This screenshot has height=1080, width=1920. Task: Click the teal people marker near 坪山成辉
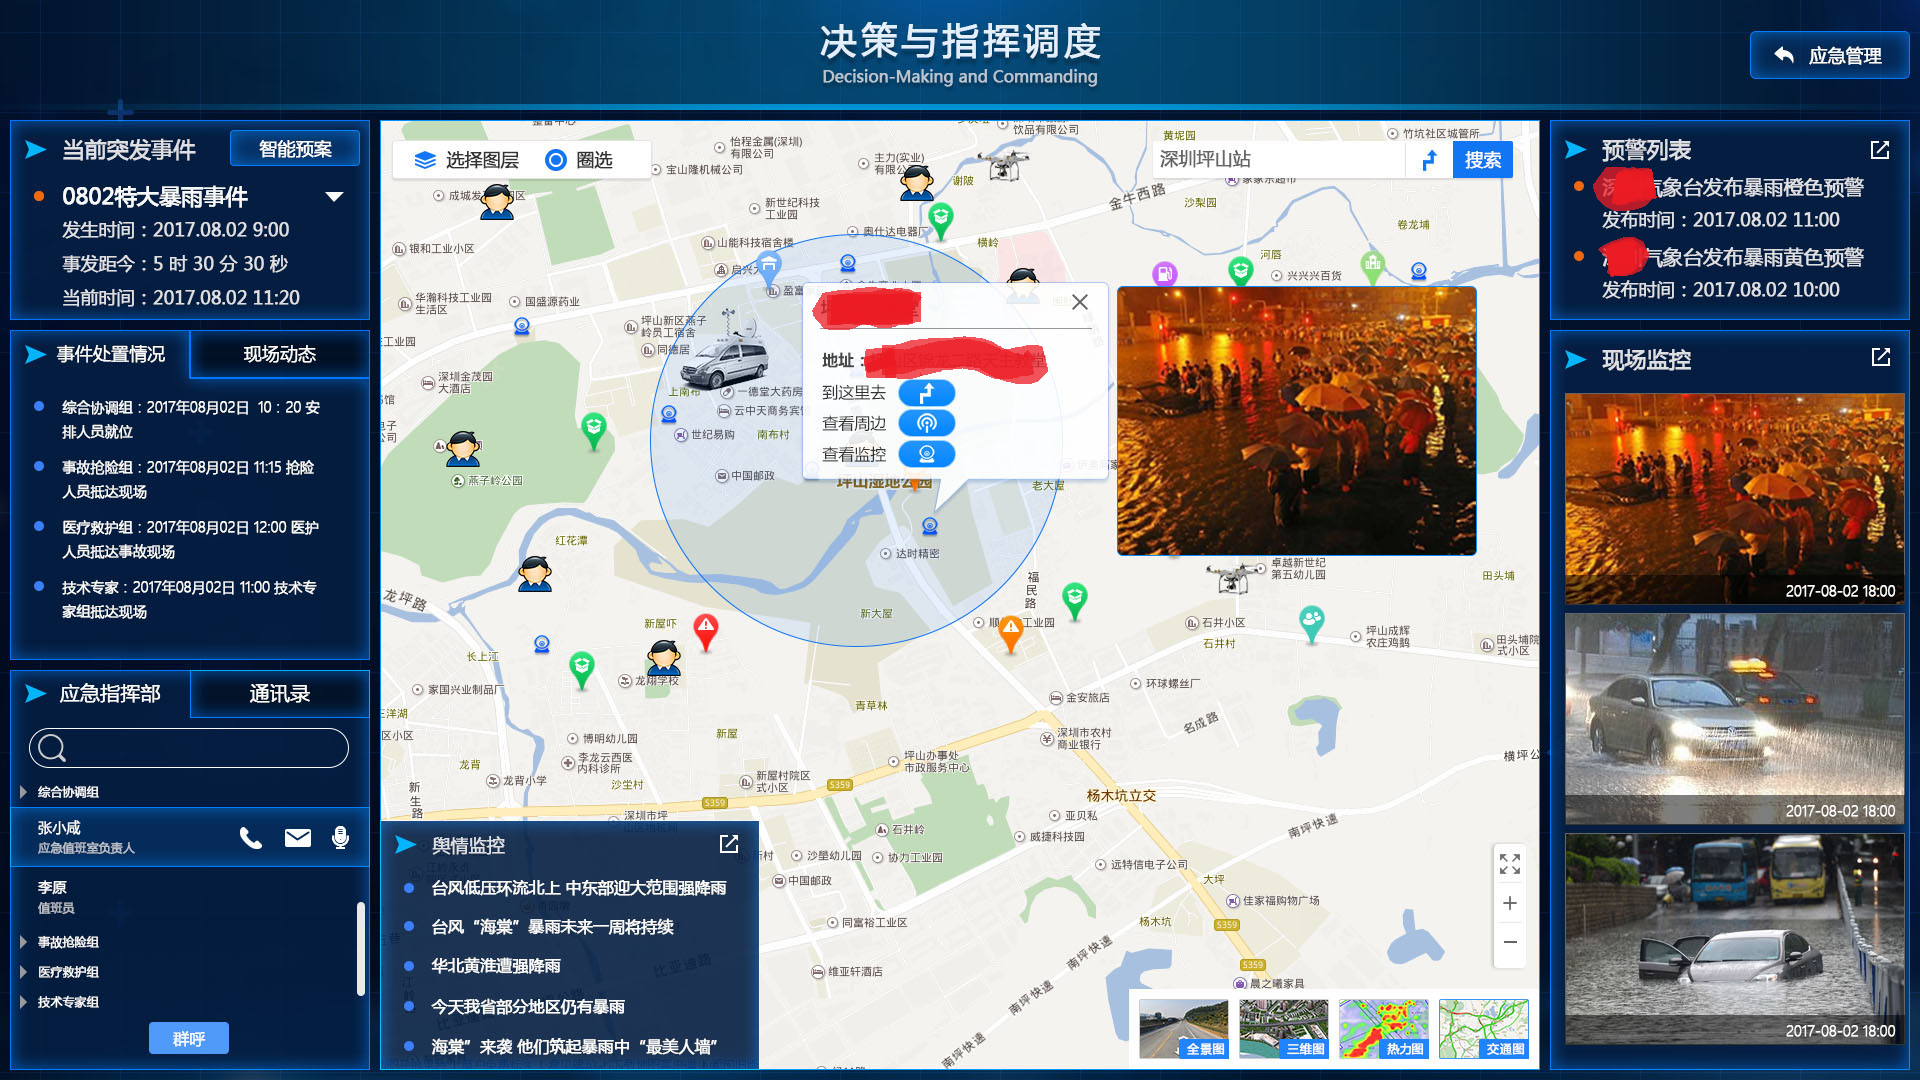coord(1311,623)
